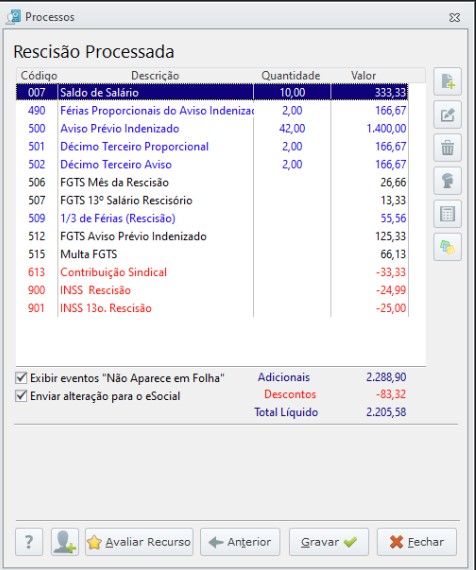Image resolution: width=476 pixels, height=570 pixels.
Task: Click the Avaliar Recurso star button
Action: coord(139,542)
